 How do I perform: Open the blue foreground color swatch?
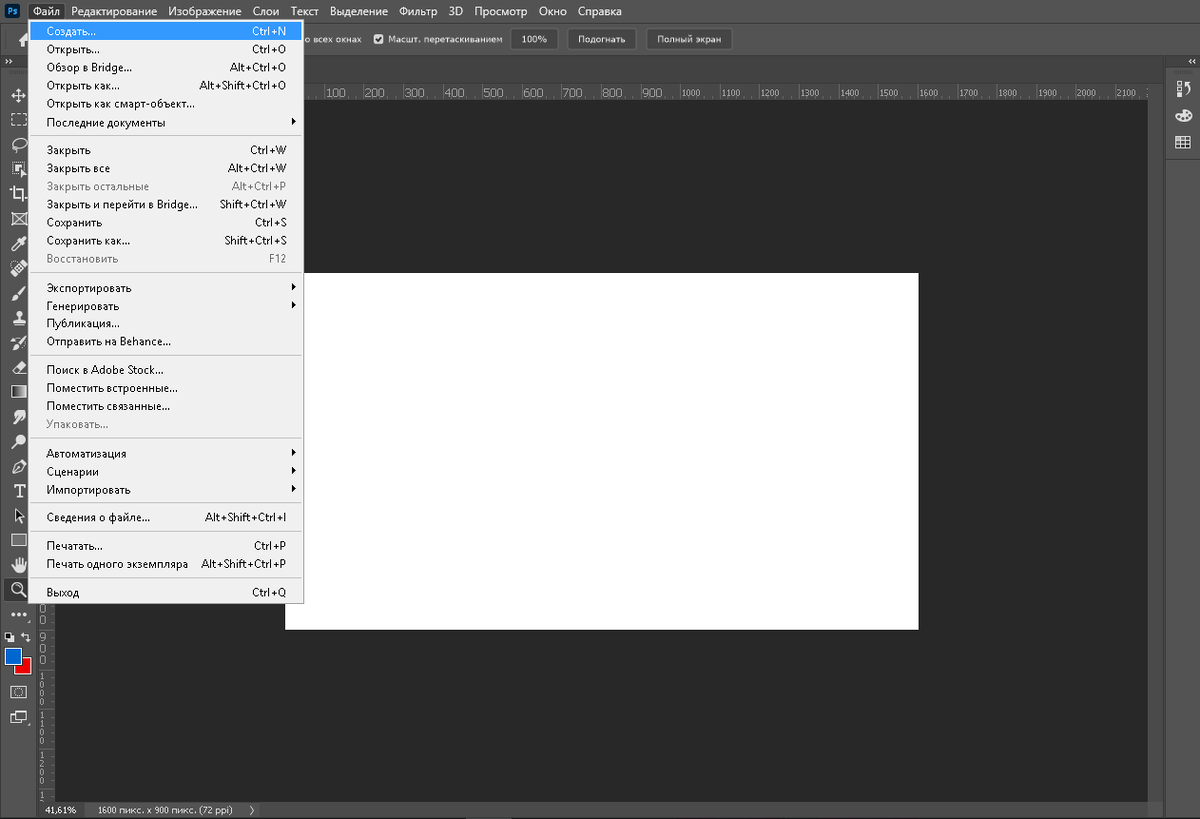[13, 656]
